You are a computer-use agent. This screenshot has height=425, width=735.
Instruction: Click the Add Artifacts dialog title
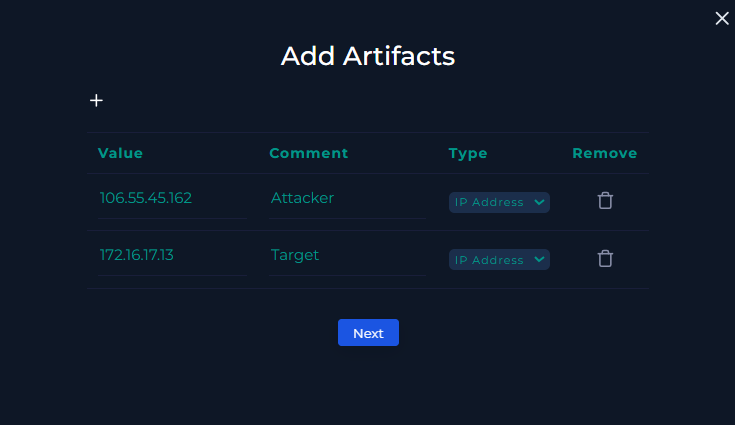[368, 56]
